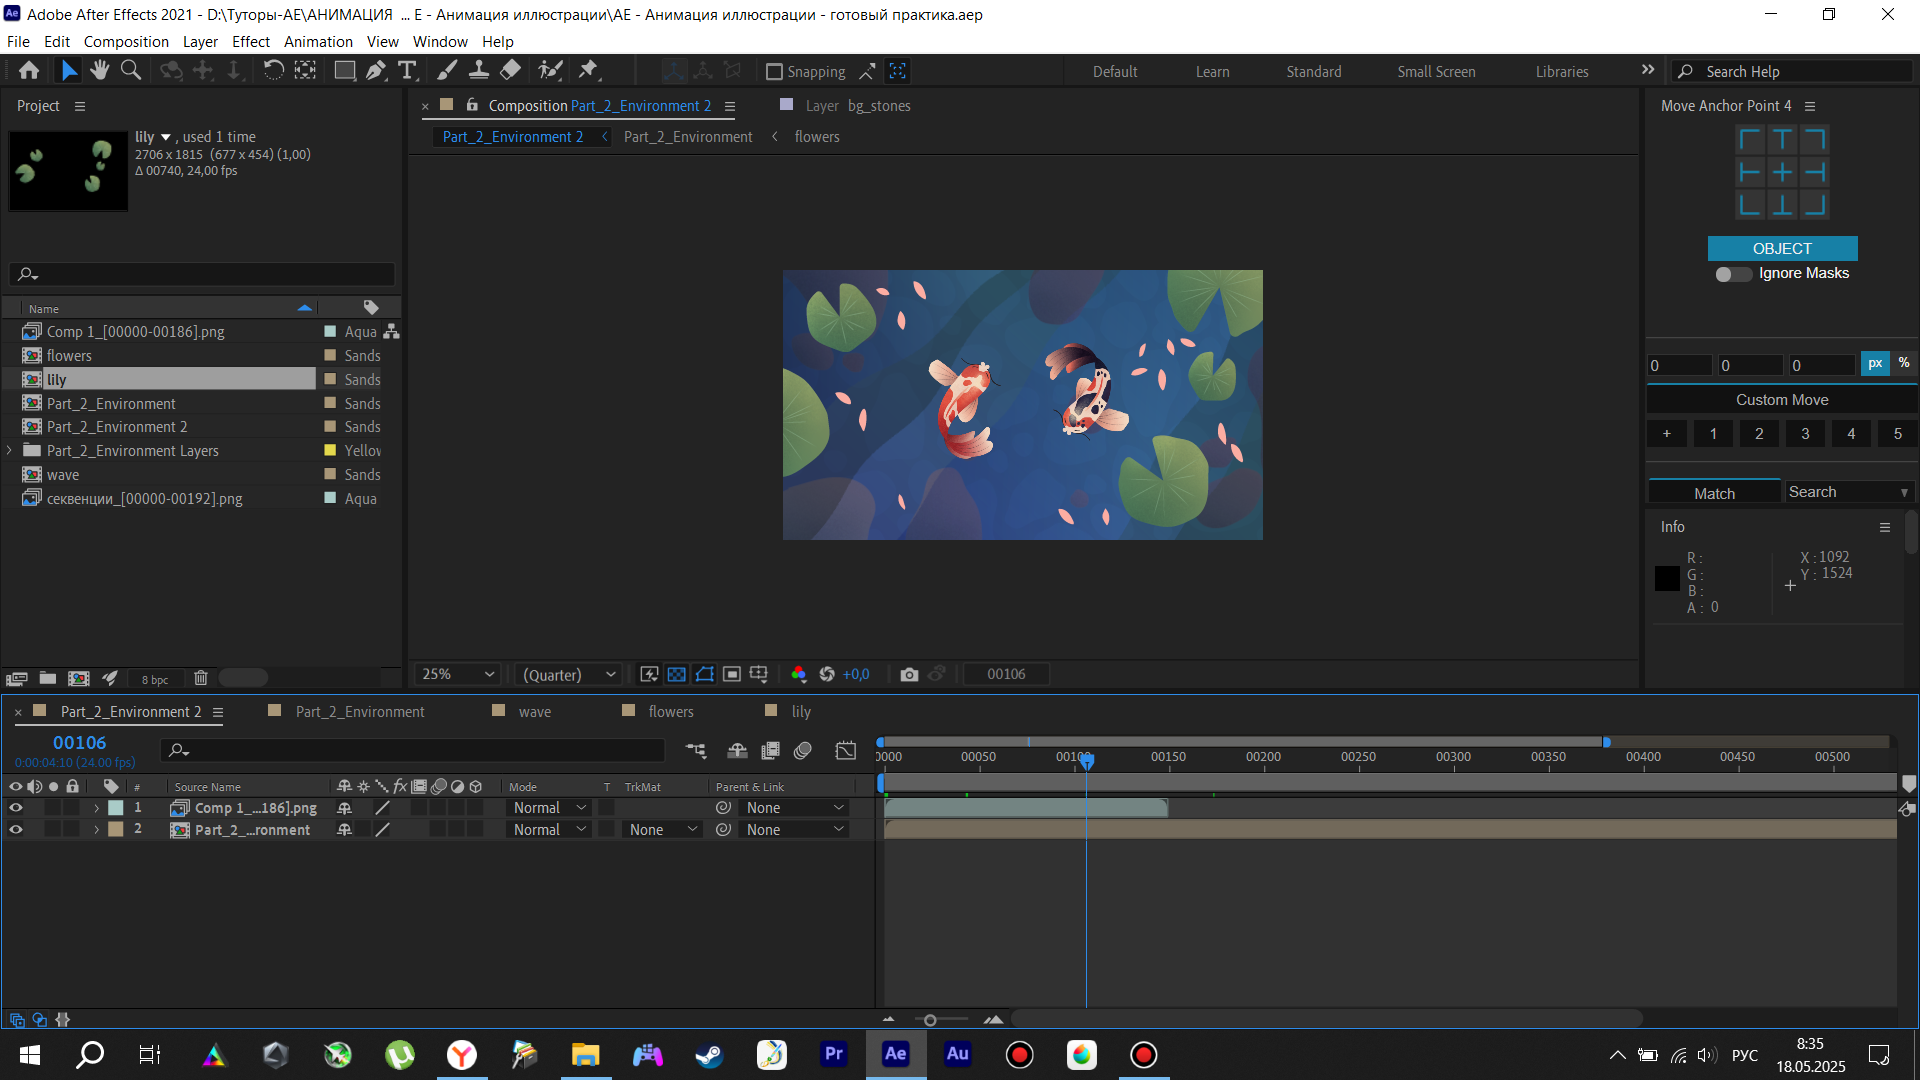Toggle the motion blur enable switch

(x=803, y=751)
